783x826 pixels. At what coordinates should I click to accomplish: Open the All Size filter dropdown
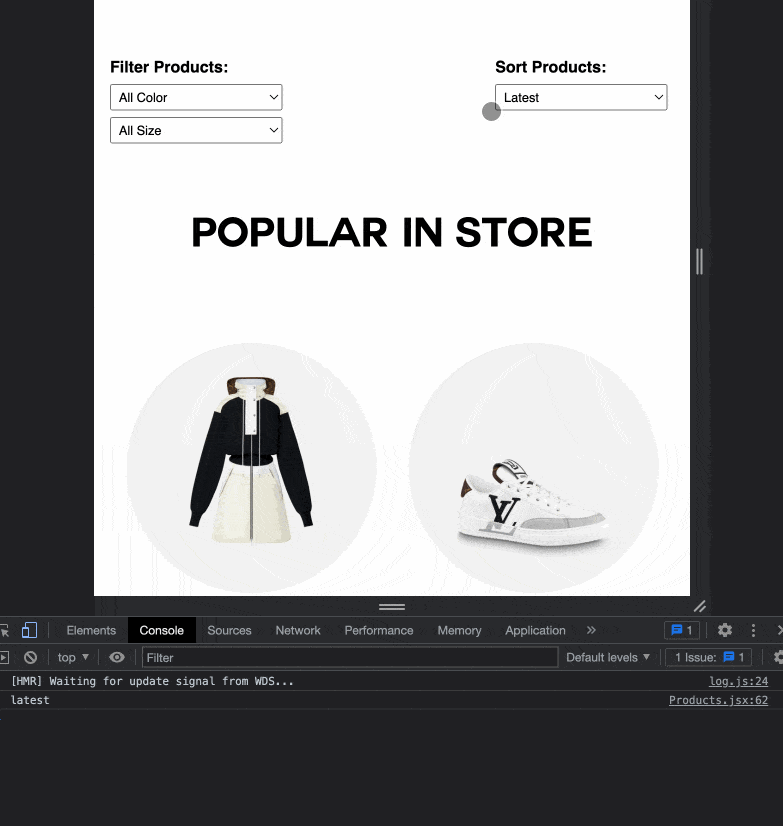coord(196,130)
